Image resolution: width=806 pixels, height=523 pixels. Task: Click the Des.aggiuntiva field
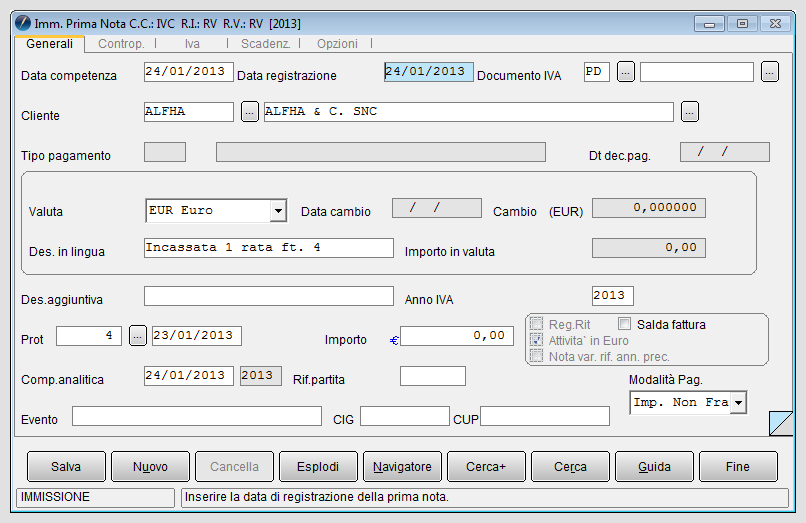click(x=269, y=296)
